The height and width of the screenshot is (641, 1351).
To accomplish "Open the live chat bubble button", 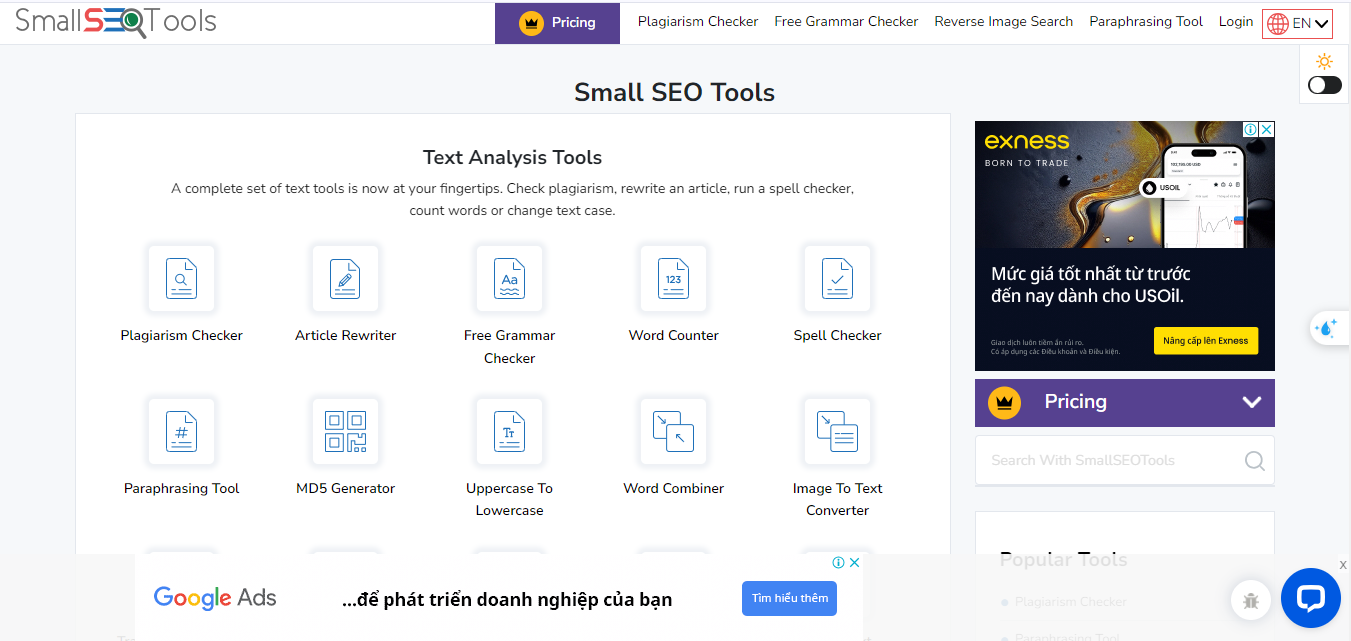I will 1309,598.
